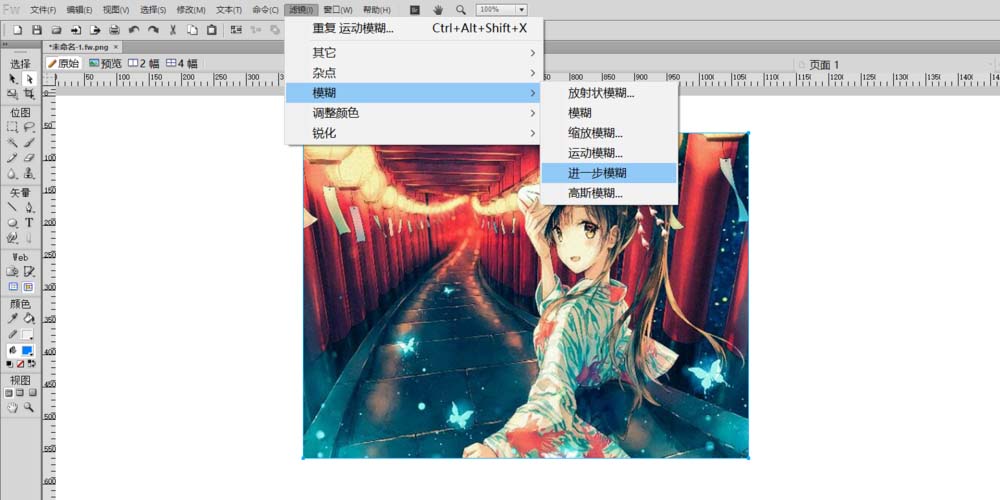The image size is (1000, 500).
Task: Select the Hotspot tool
Action: click(x=12, y=272)
